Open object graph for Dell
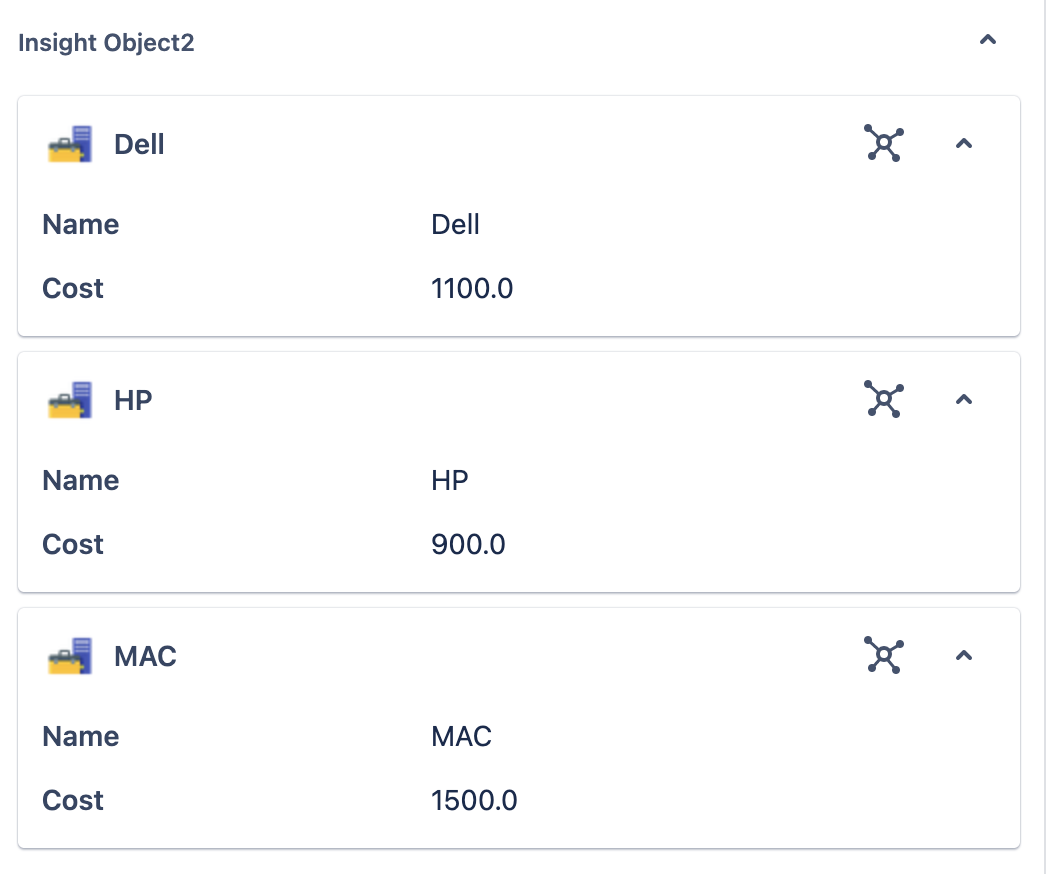Viewport: 1064px width, 874px height. [x=883, y=144]
